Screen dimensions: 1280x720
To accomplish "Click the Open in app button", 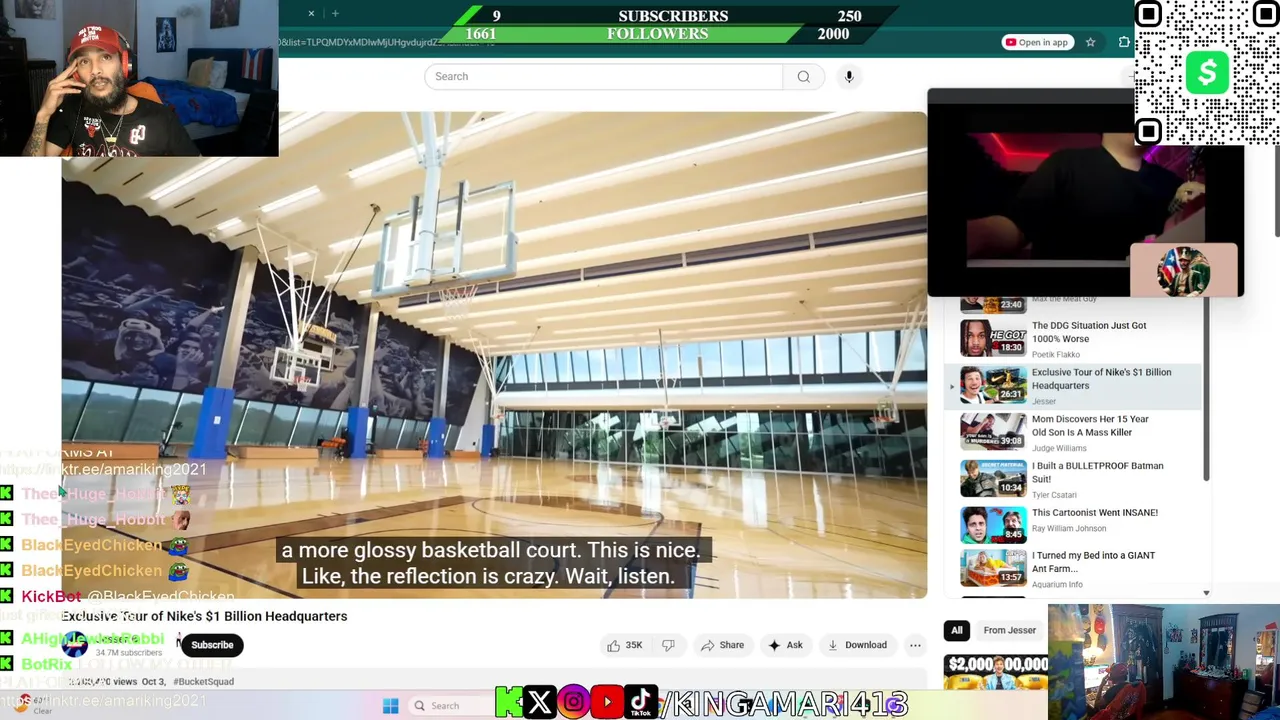I will (1037, 42).
